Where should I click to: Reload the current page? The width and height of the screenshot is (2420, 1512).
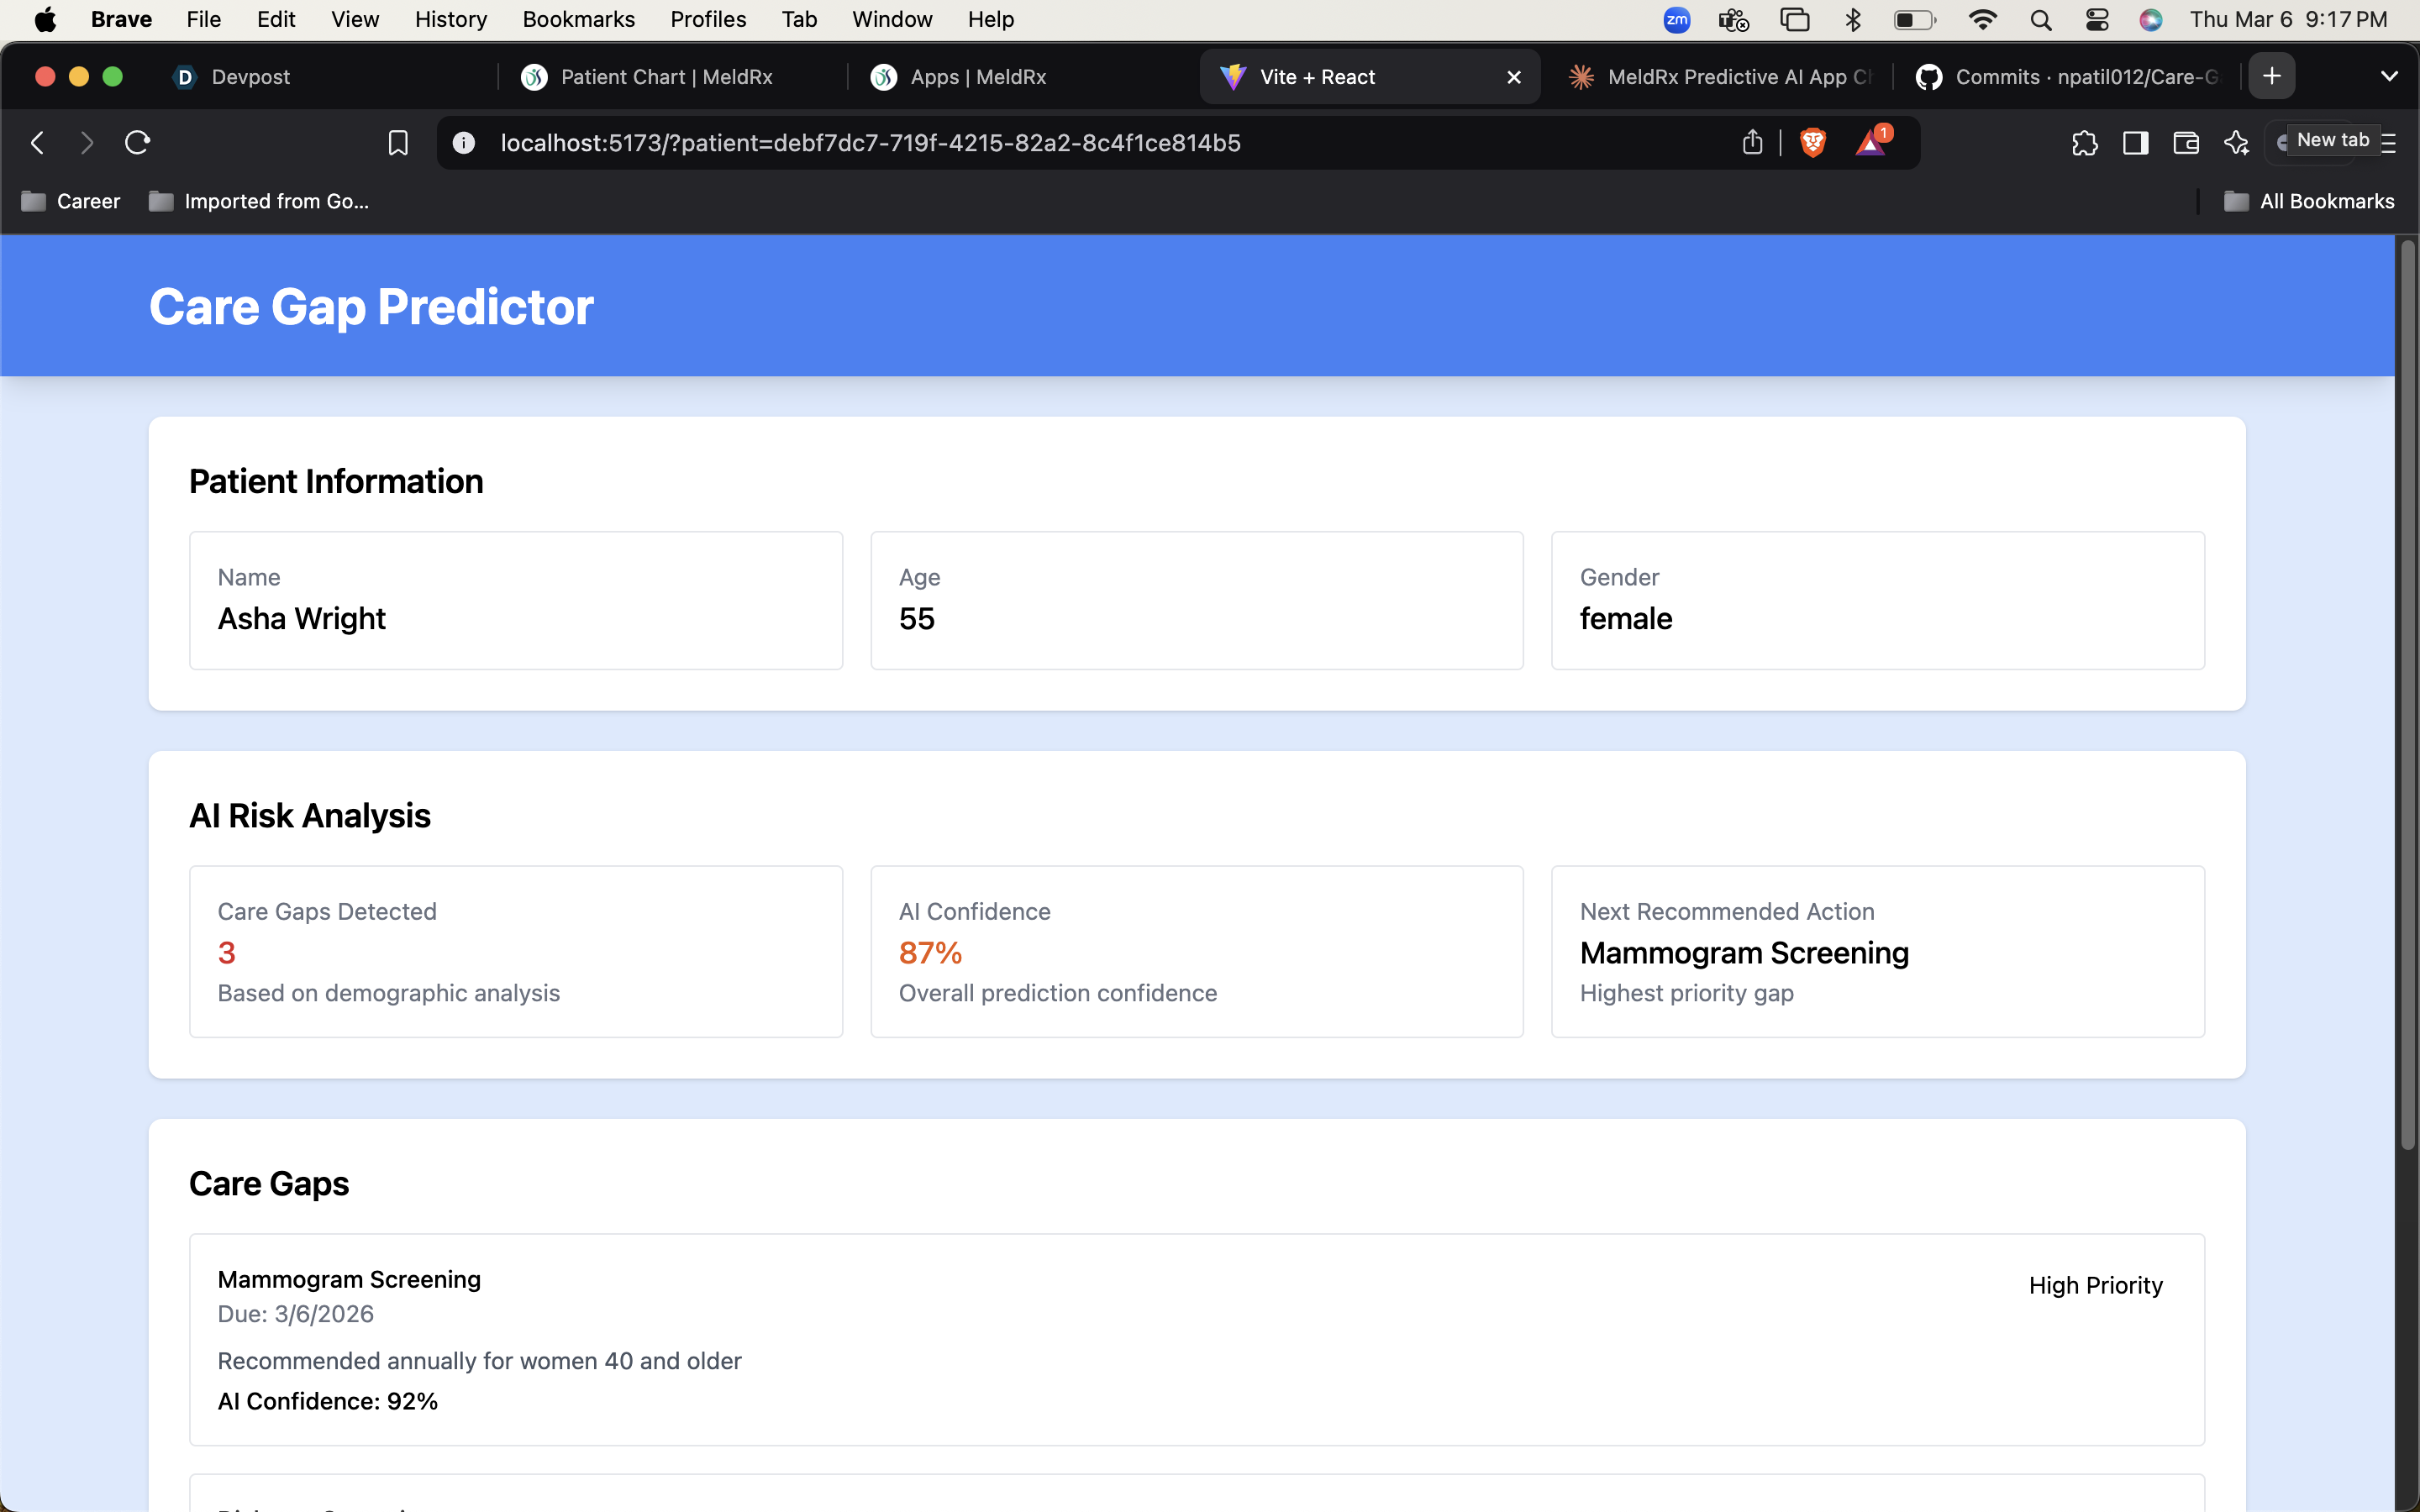pyautogui.click(x=137, y=143)
